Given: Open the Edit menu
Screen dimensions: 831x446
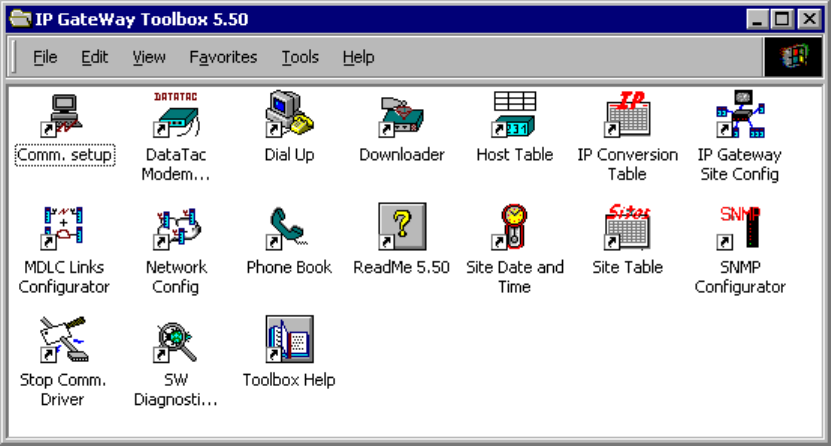Looking at the screenshot, I should coord(94,57).
